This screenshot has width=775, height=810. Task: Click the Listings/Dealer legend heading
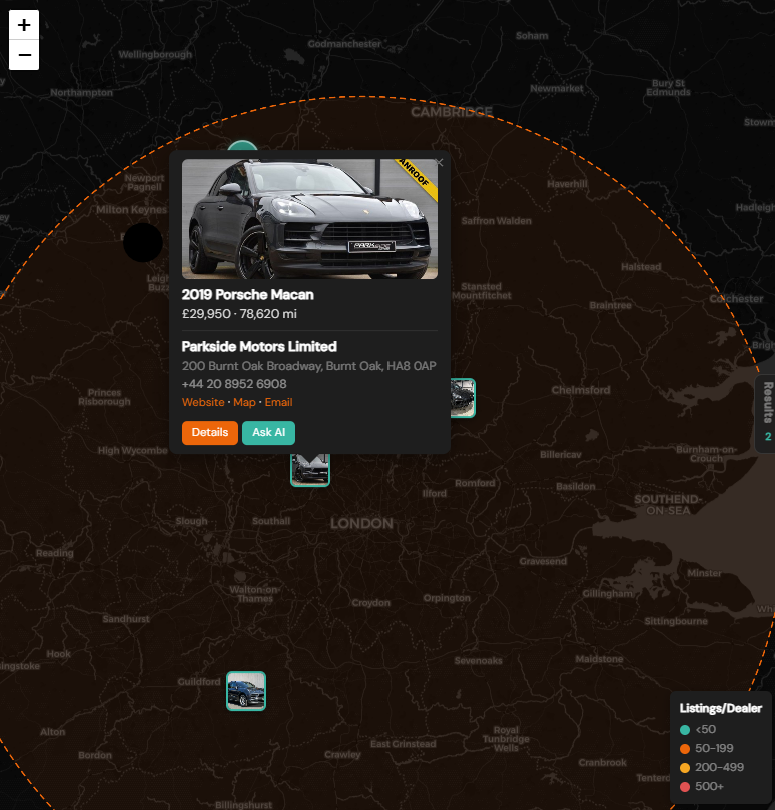click(721, 708)
